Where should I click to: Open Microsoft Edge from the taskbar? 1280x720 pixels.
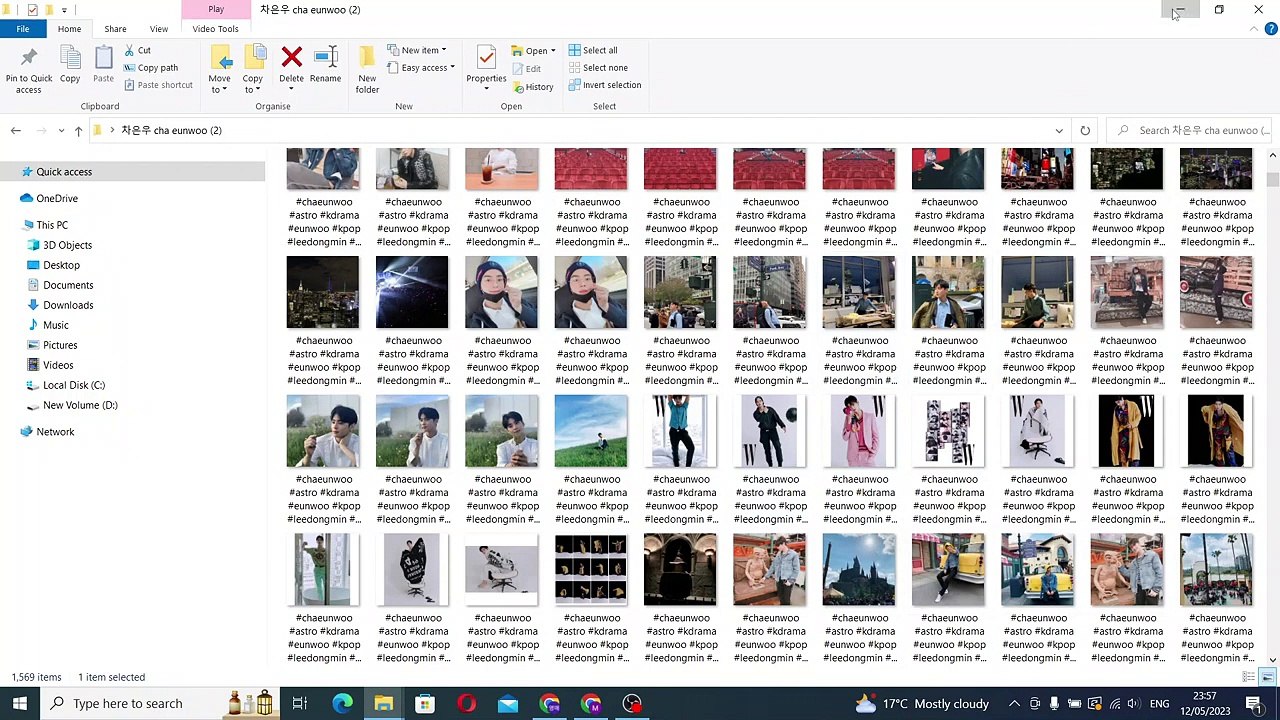pyautogui.click(x=342, y=703)
